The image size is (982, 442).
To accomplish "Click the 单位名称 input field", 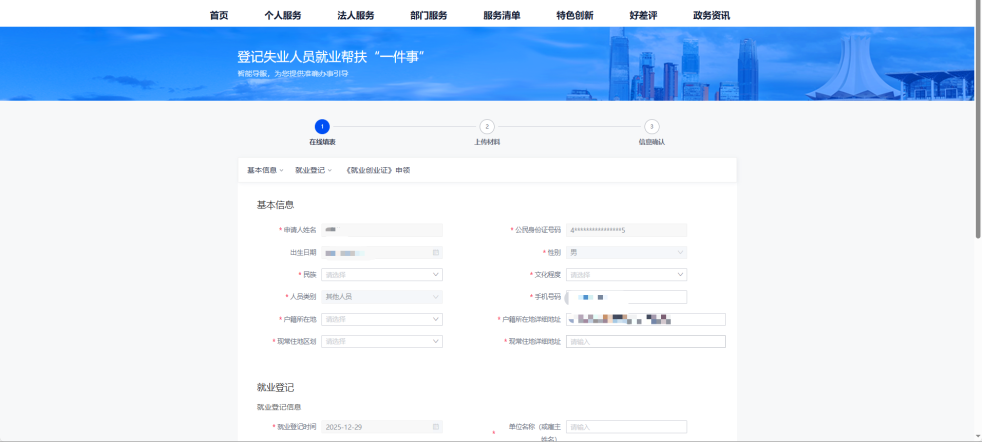I will [626, 427].
